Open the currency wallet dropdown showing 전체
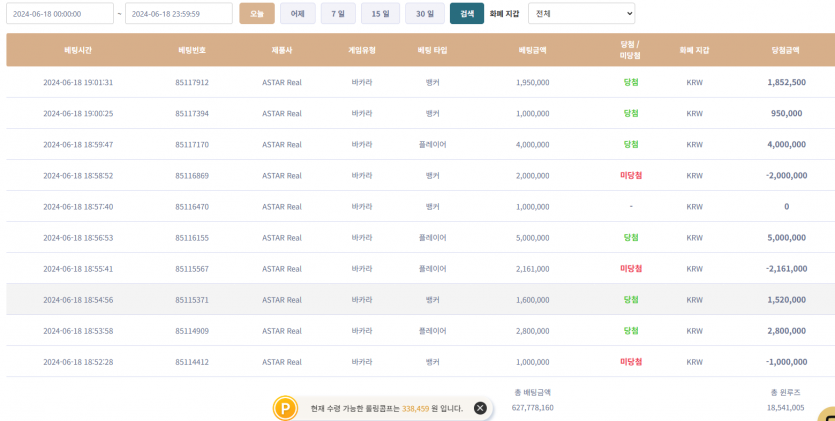 [582, 14]
